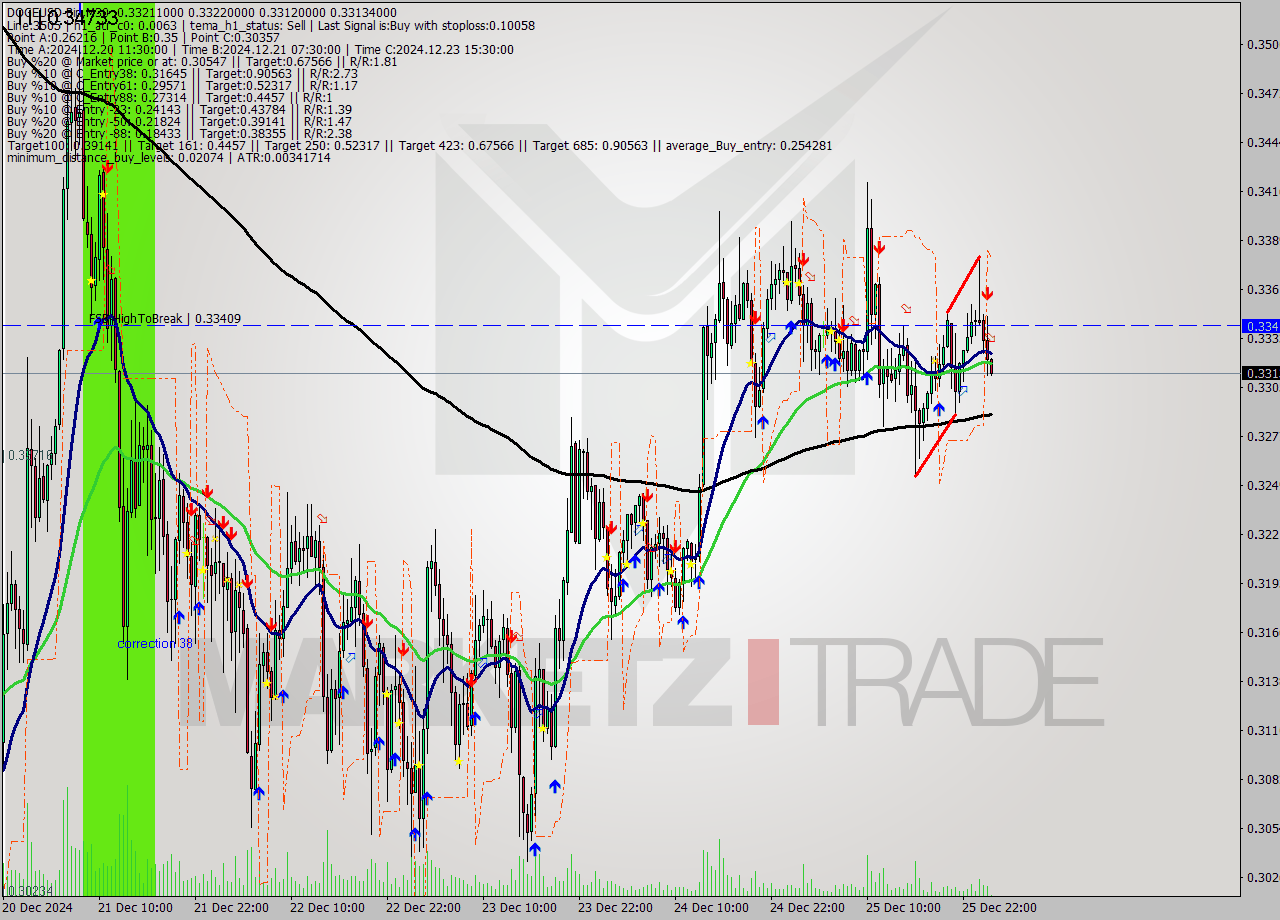Click the 'Time A:2024.12.20 11:30:00' line
1280x920 pixels.
coord(260,49)
